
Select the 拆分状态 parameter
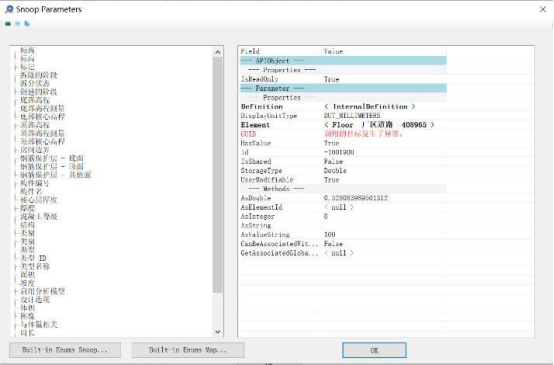35,83
